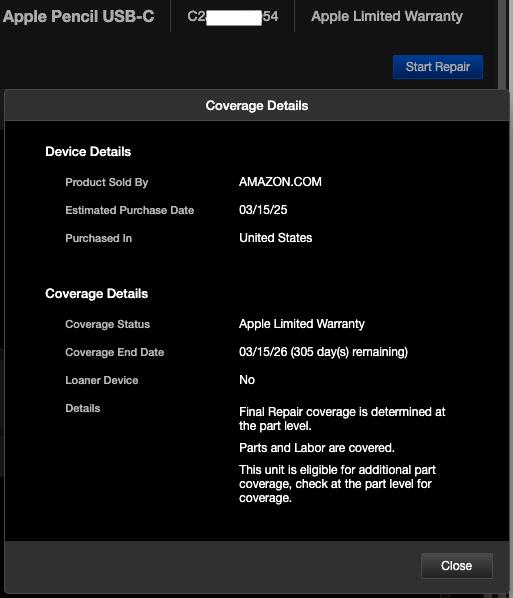Close the Coverage Details dialog
The image size is (513, 598).
pos(457,566)
